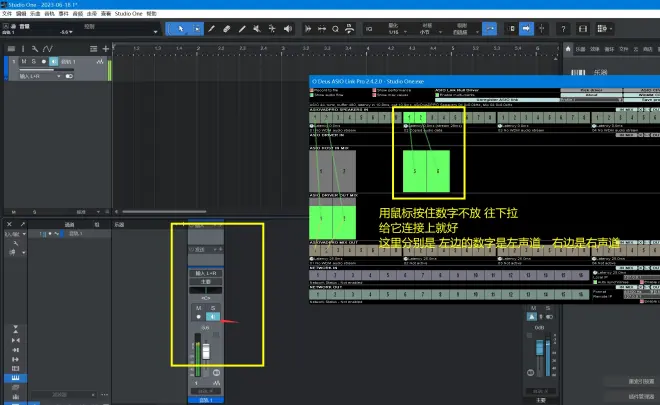This screenshot has width=660, height=405.
Task: Select the keyboard instruments icon in mixer sidebar
Action: (x=16, y=378)
